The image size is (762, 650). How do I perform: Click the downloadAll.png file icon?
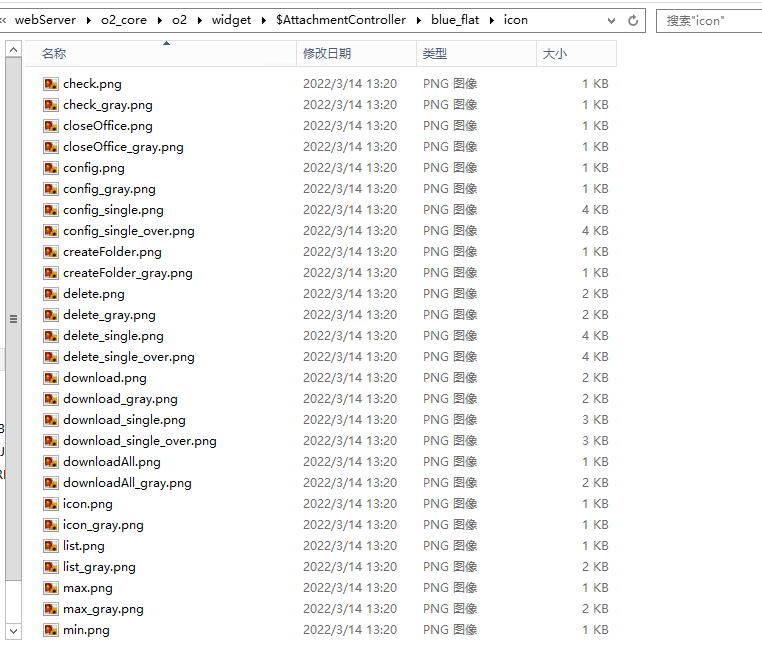click(x=51, y=462)
